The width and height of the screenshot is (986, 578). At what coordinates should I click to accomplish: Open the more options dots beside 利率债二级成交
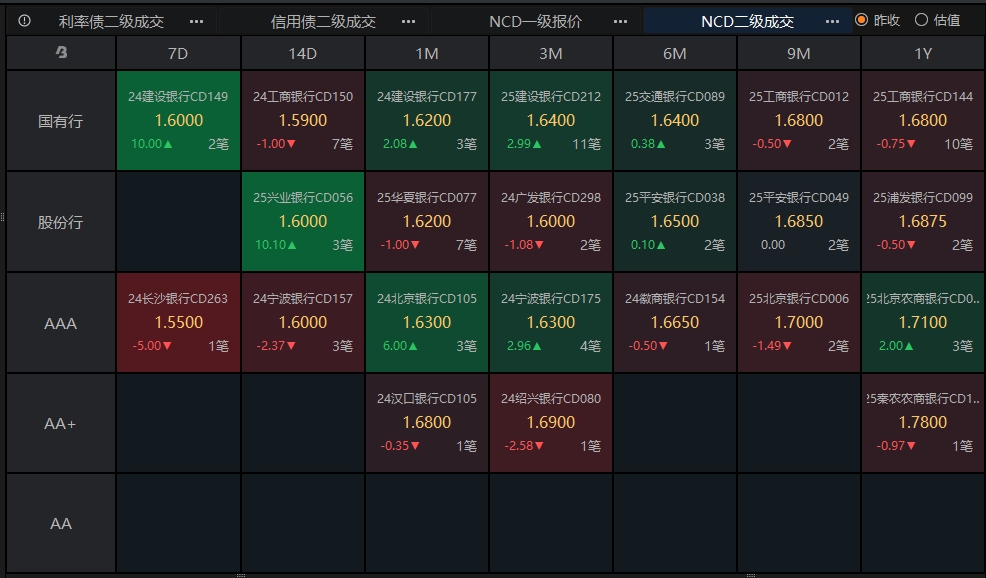196,21
